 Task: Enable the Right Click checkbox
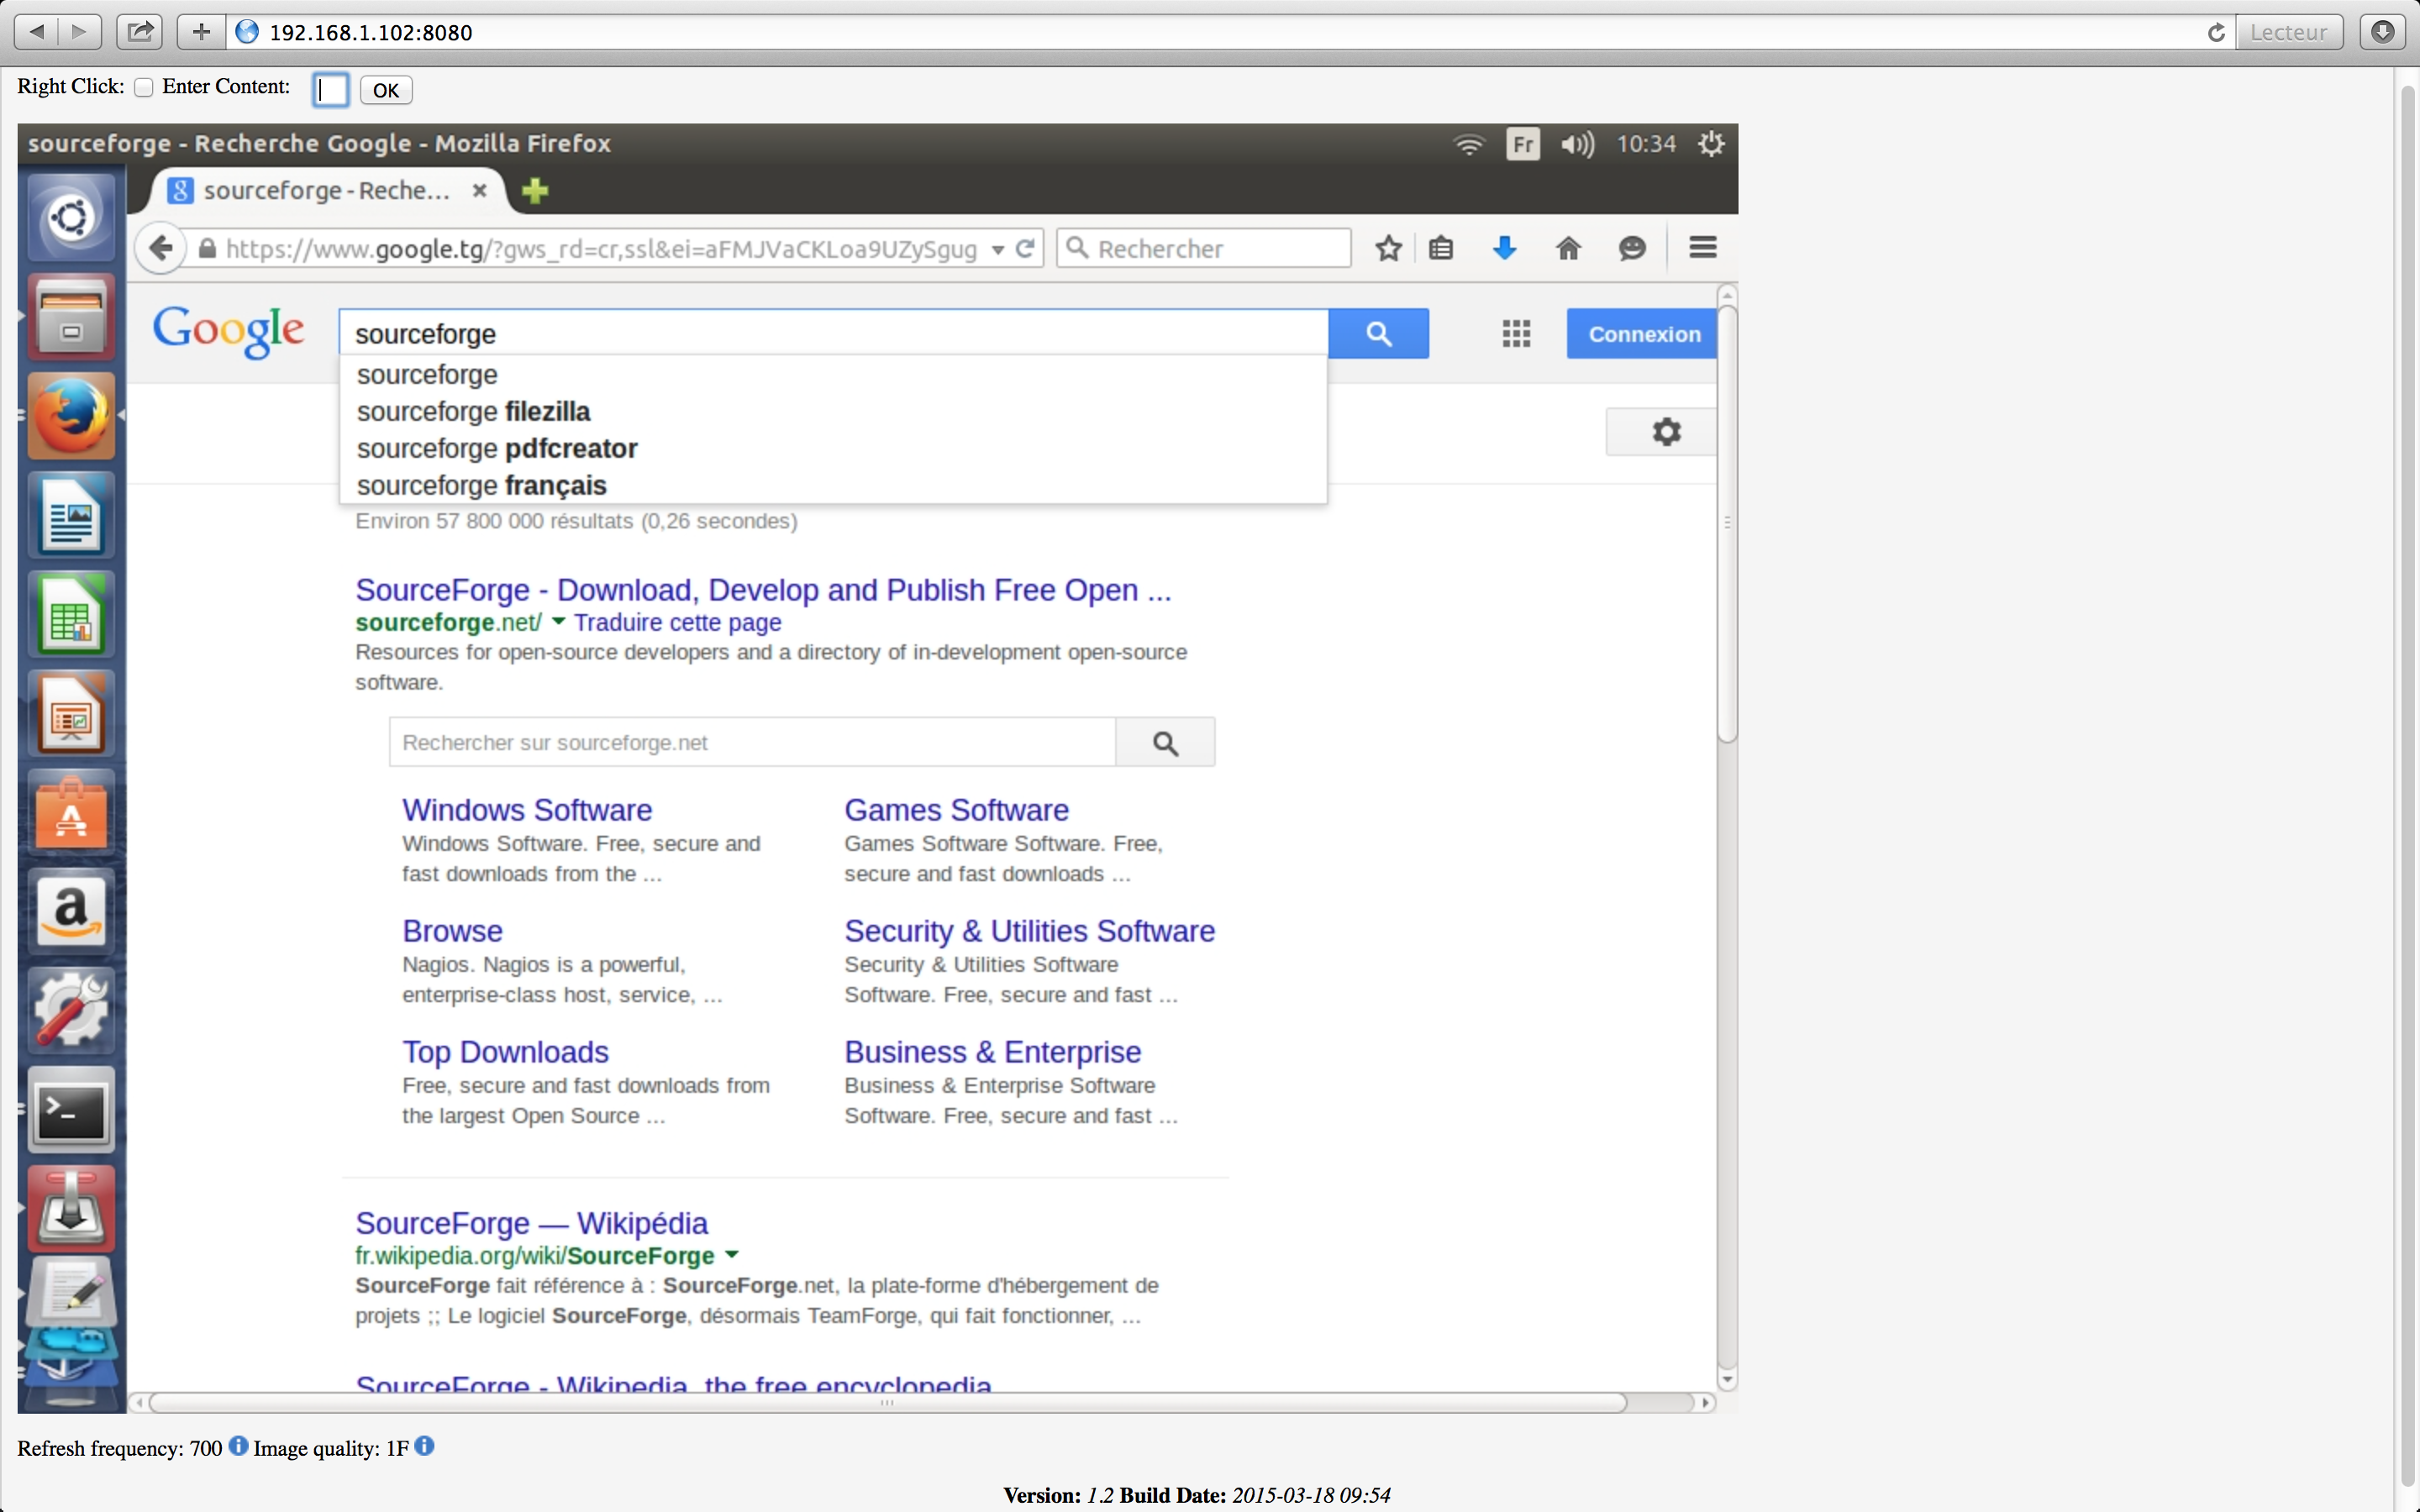(144, 87)
